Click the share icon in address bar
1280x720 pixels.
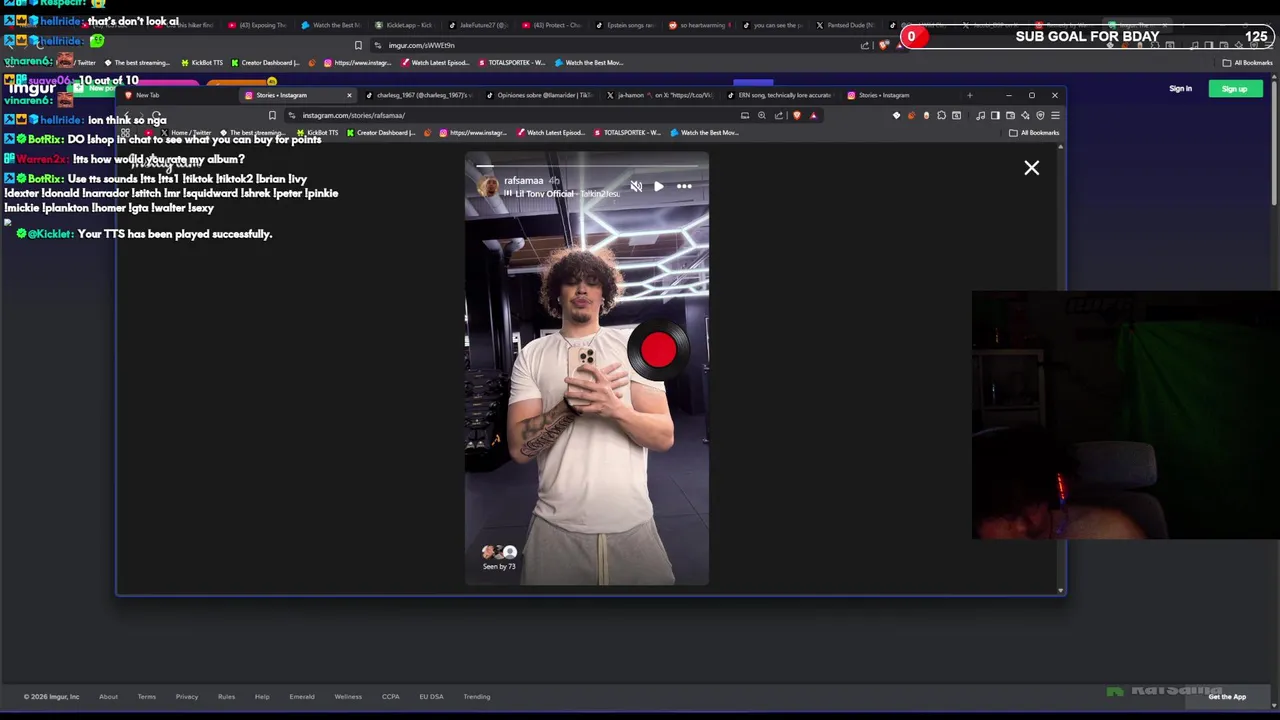click(x=779, y=115)
